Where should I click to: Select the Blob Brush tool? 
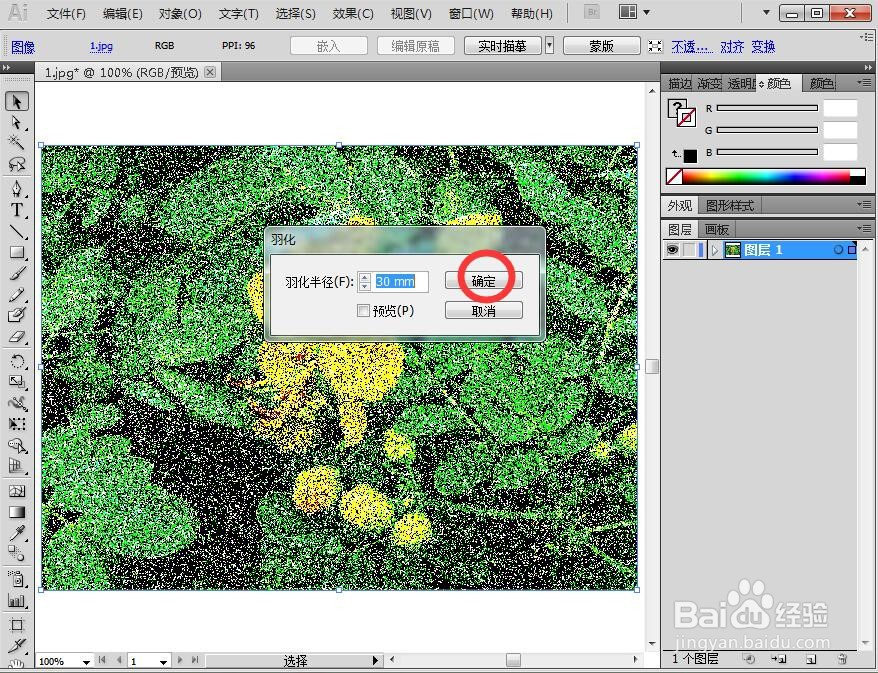pyautogui.click(x=17, y=315)
